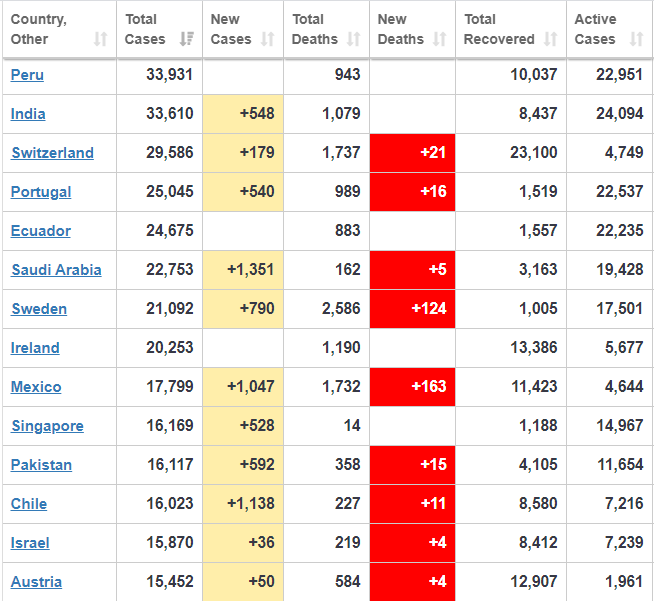Viewport: 654px width, 601px height.
Task: Click Mexico's red +163 new deaths cell
Action: (x=412, y=387)
